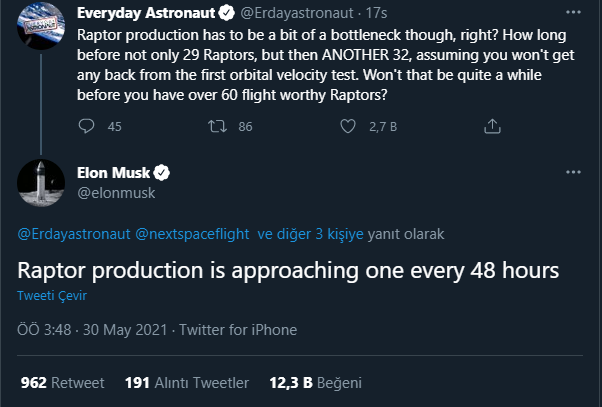Viewport: 602px width, 407px height.
Task: Click the Elon Musk display name
Action: 113,173
